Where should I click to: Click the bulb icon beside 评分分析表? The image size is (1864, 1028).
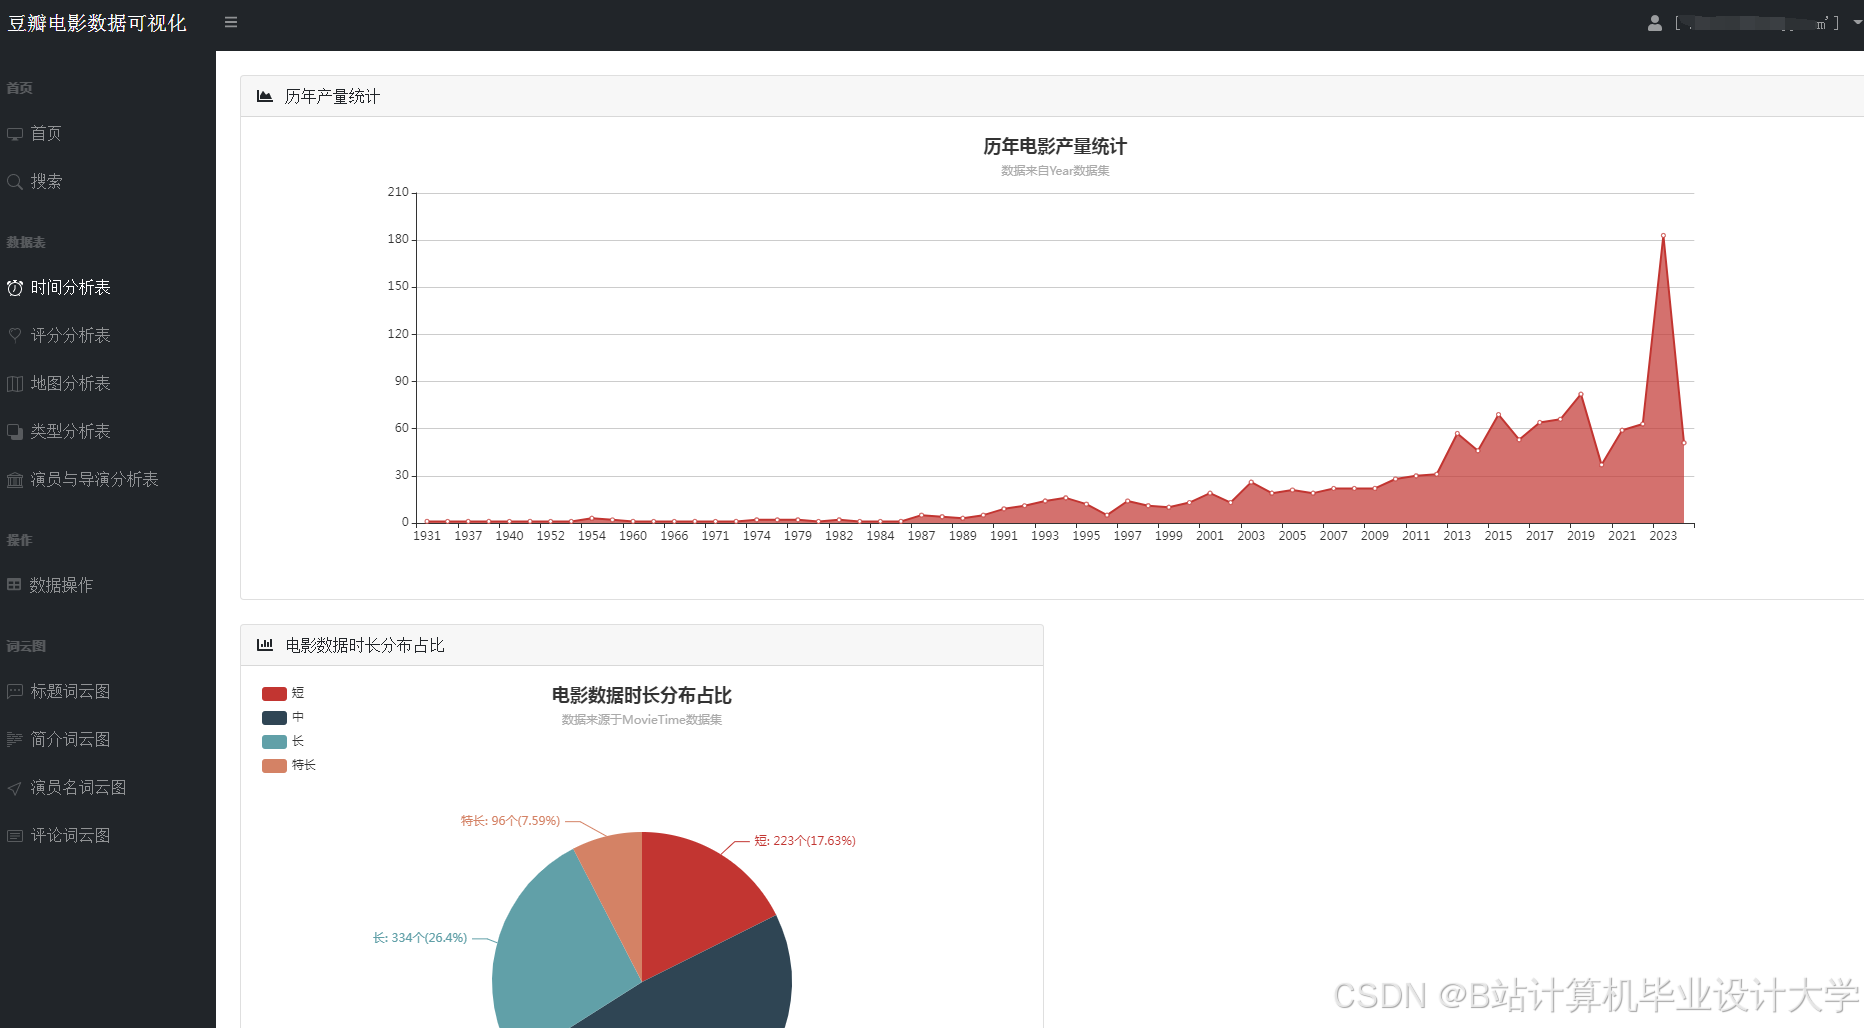pos(15,336)
